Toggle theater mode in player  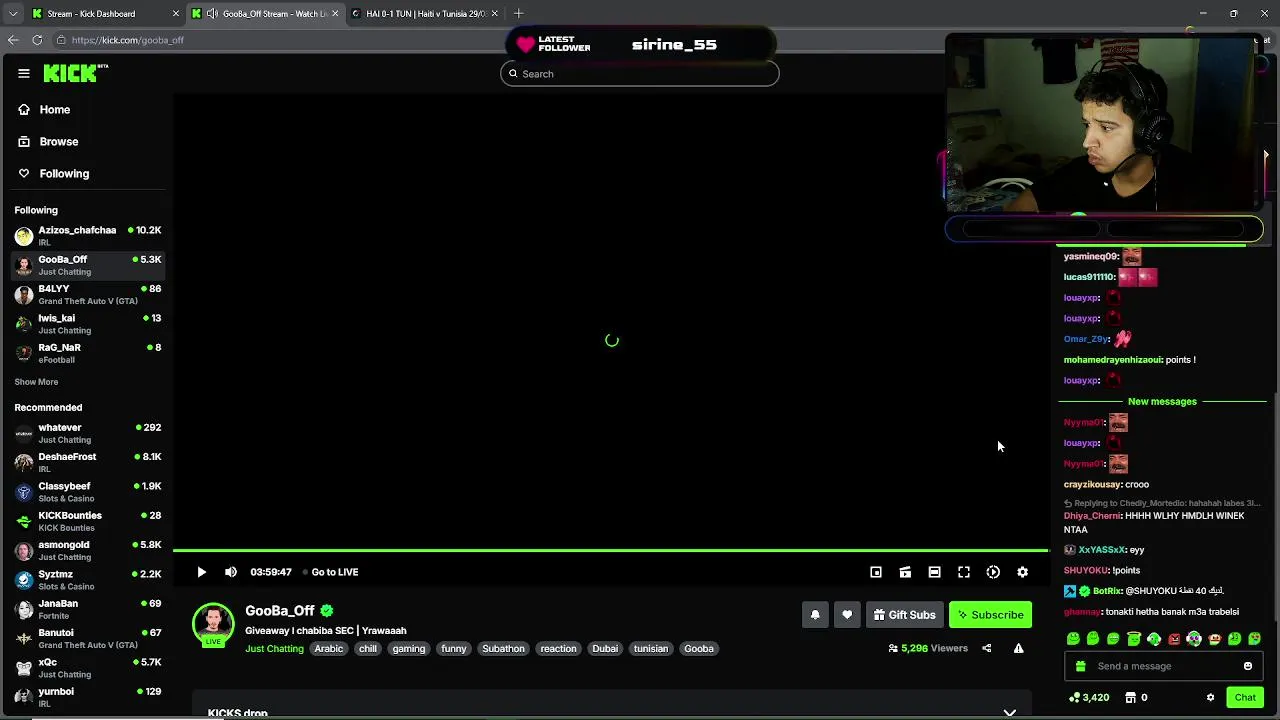coord(934,572)
